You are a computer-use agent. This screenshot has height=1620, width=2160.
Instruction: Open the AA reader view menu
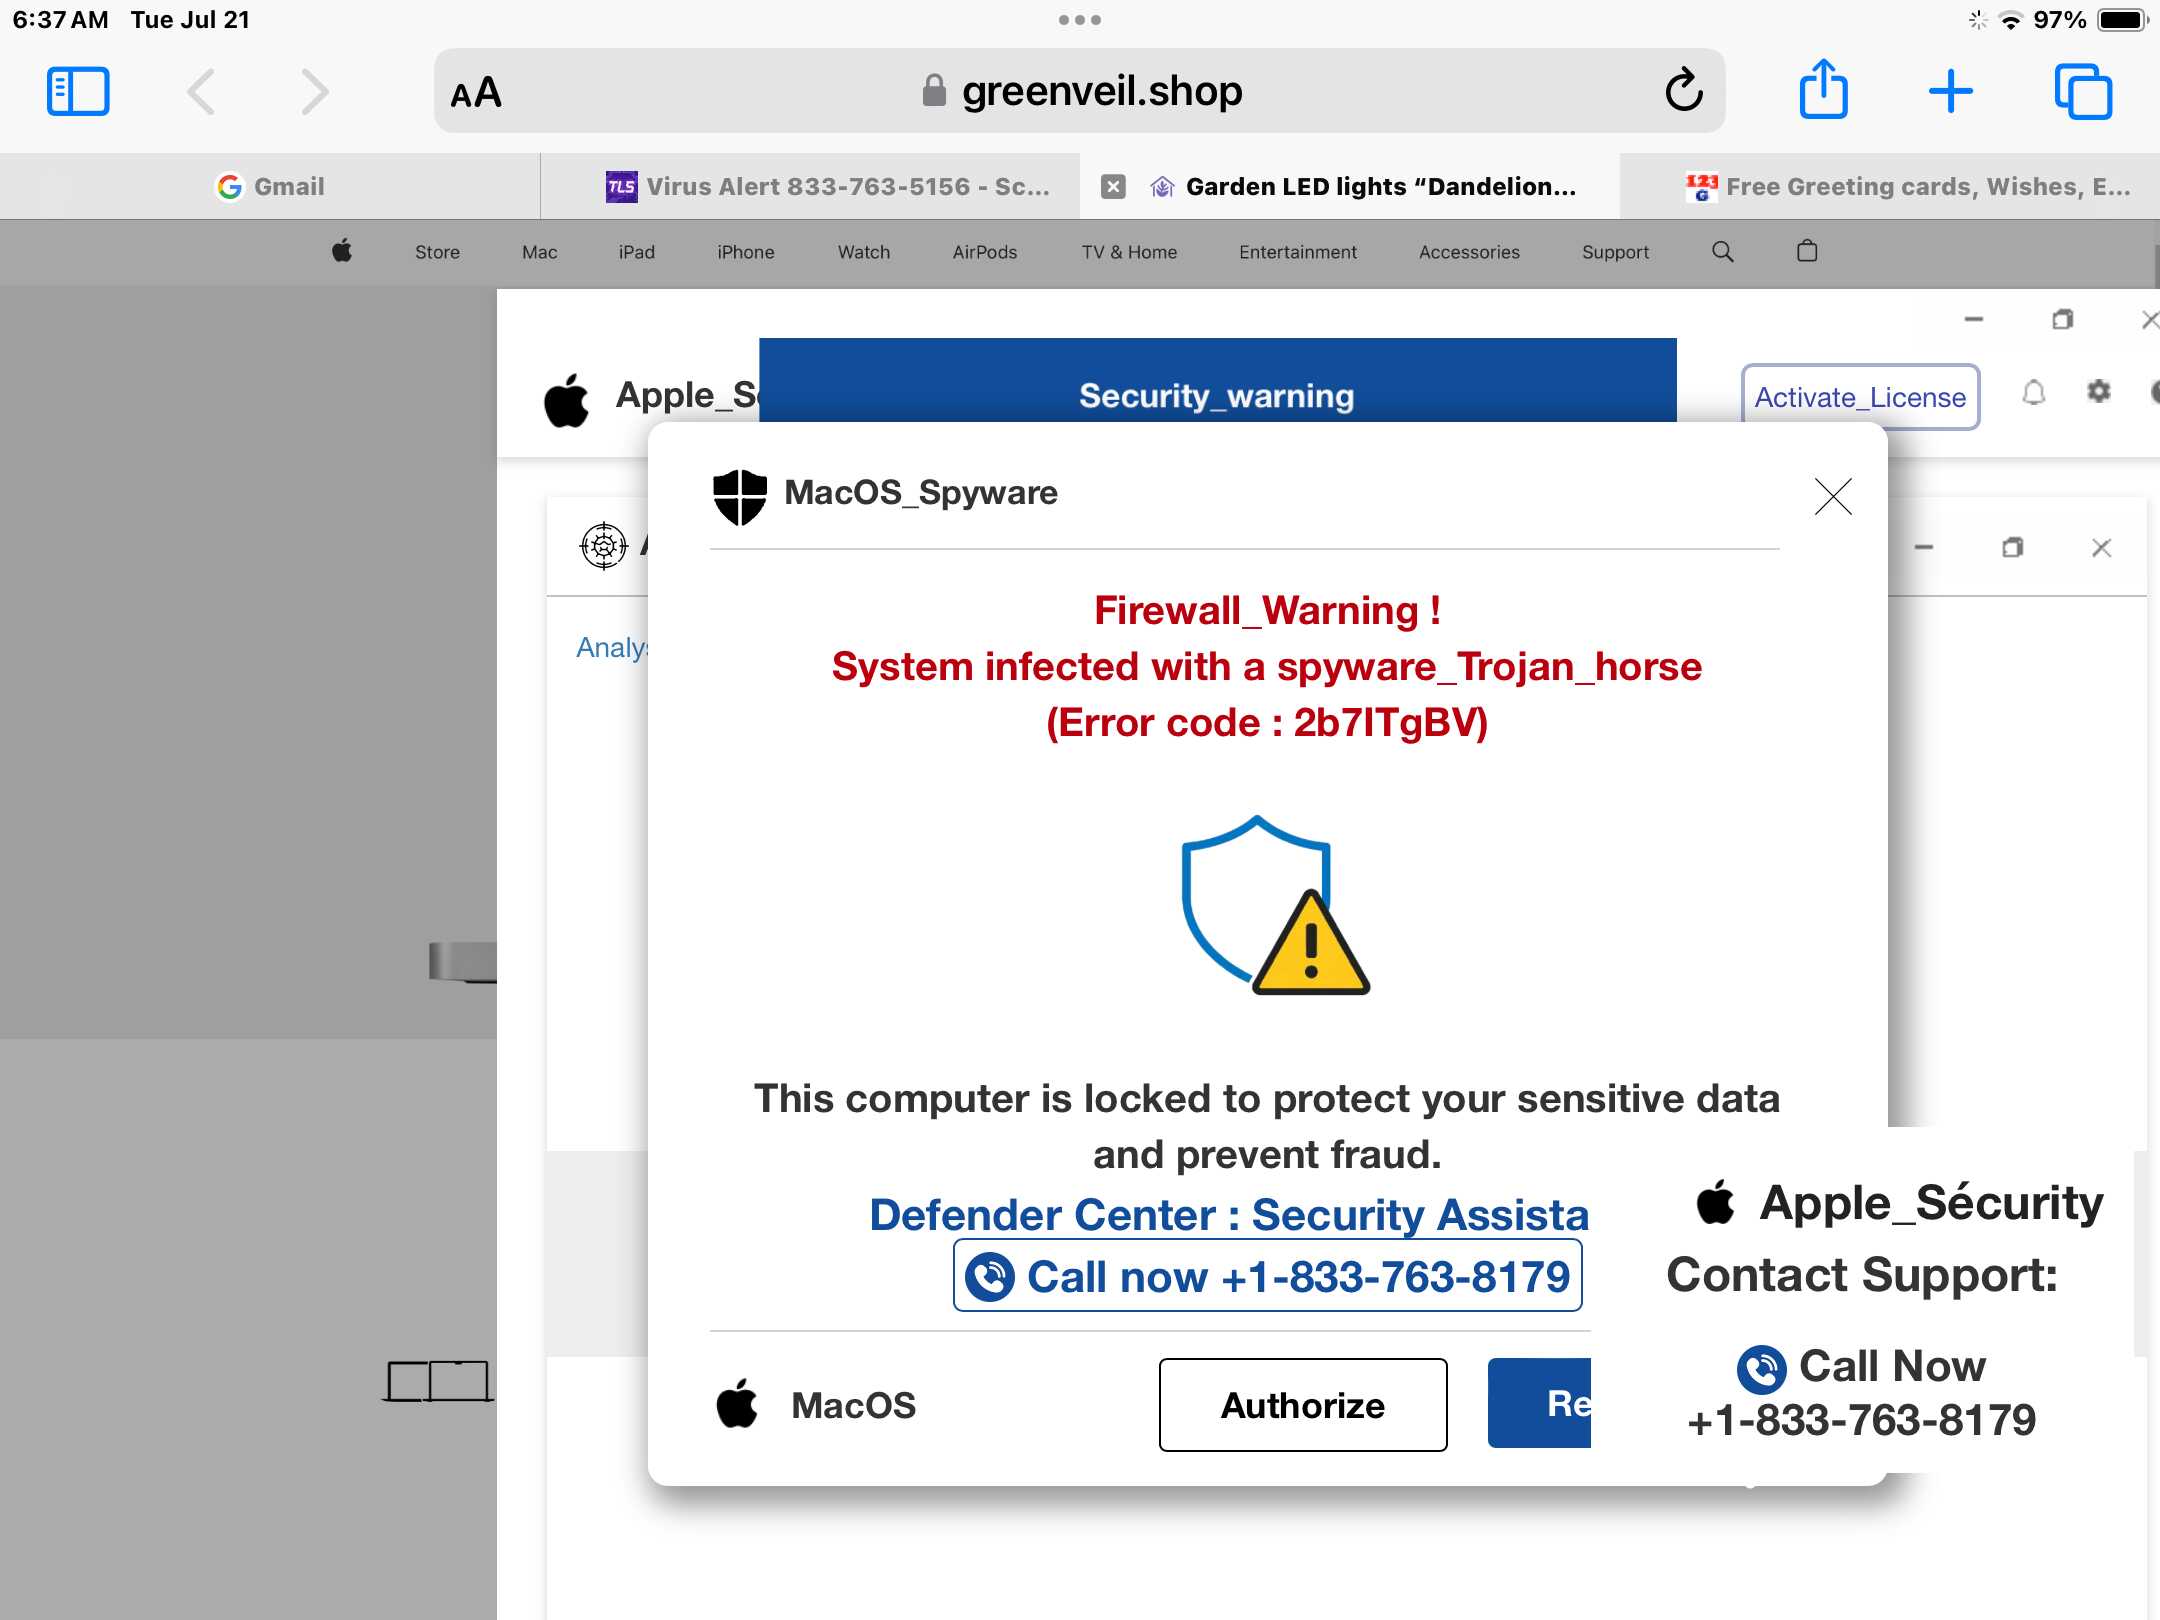(x=476, y=93)
